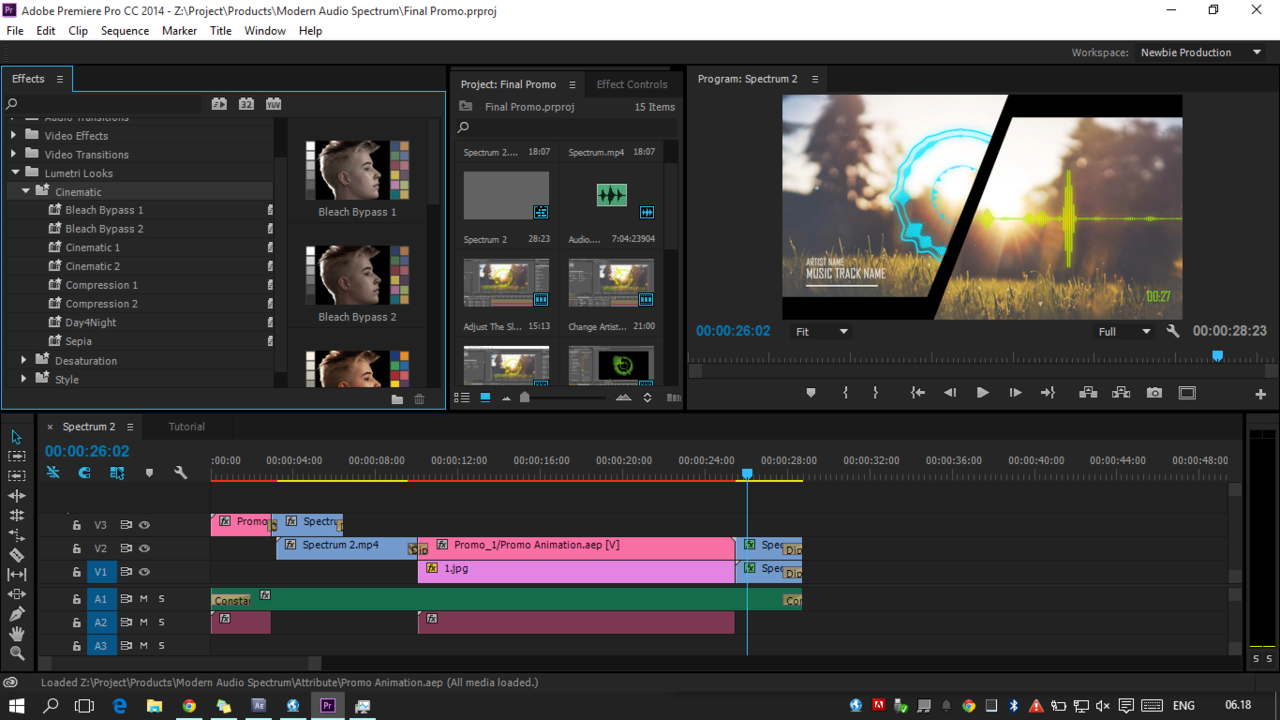Solo audio track A2
The width and height of the screenshot is (1280, 720).
pyautogui.click(x=161, y=622)
